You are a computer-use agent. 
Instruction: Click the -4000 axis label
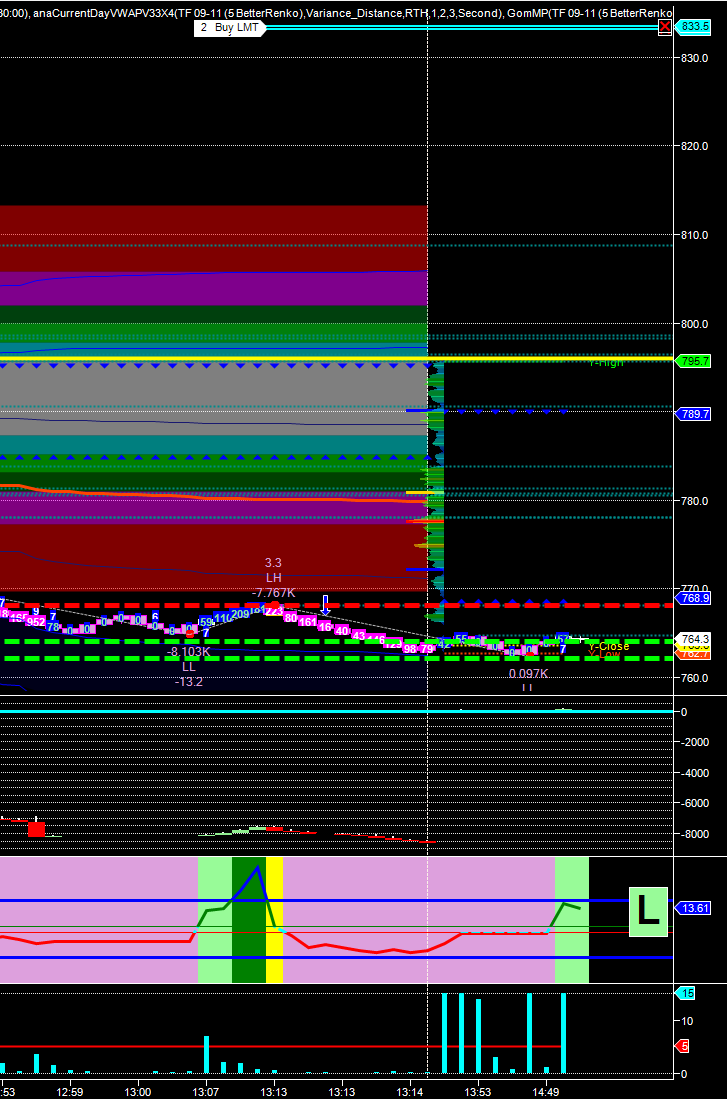pyautogui.click(x=693, y=773)
